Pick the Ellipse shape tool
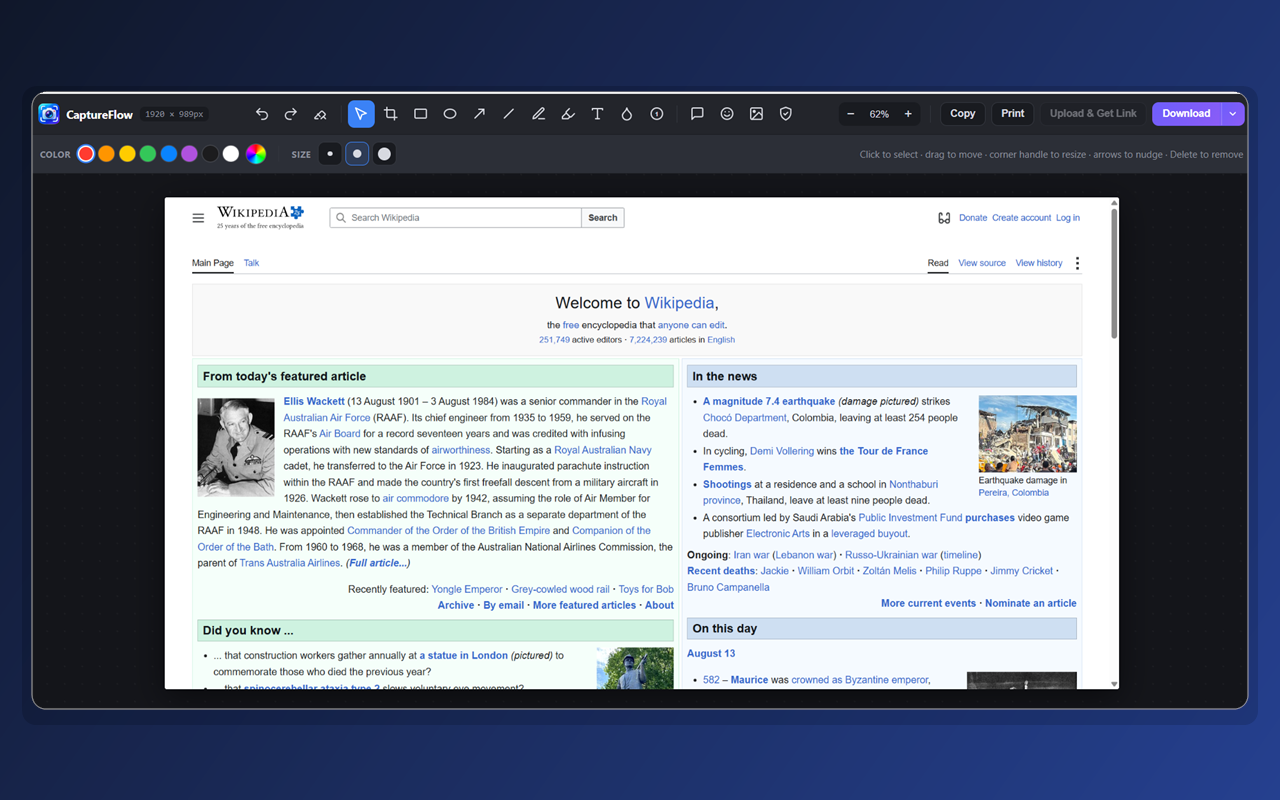 (x=450, y=114)
